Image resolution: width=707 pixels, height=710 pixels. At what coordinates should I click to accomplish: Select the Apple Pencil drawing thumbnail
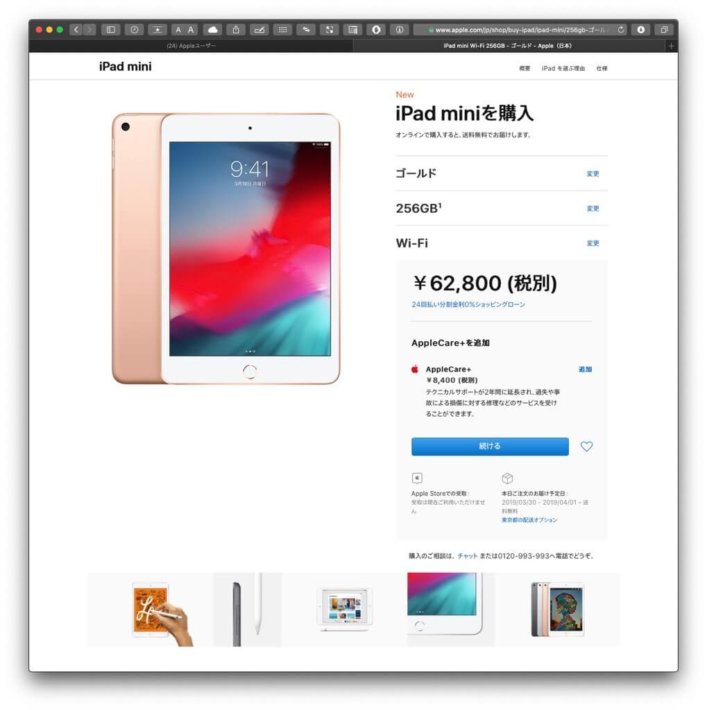(150, 610)
